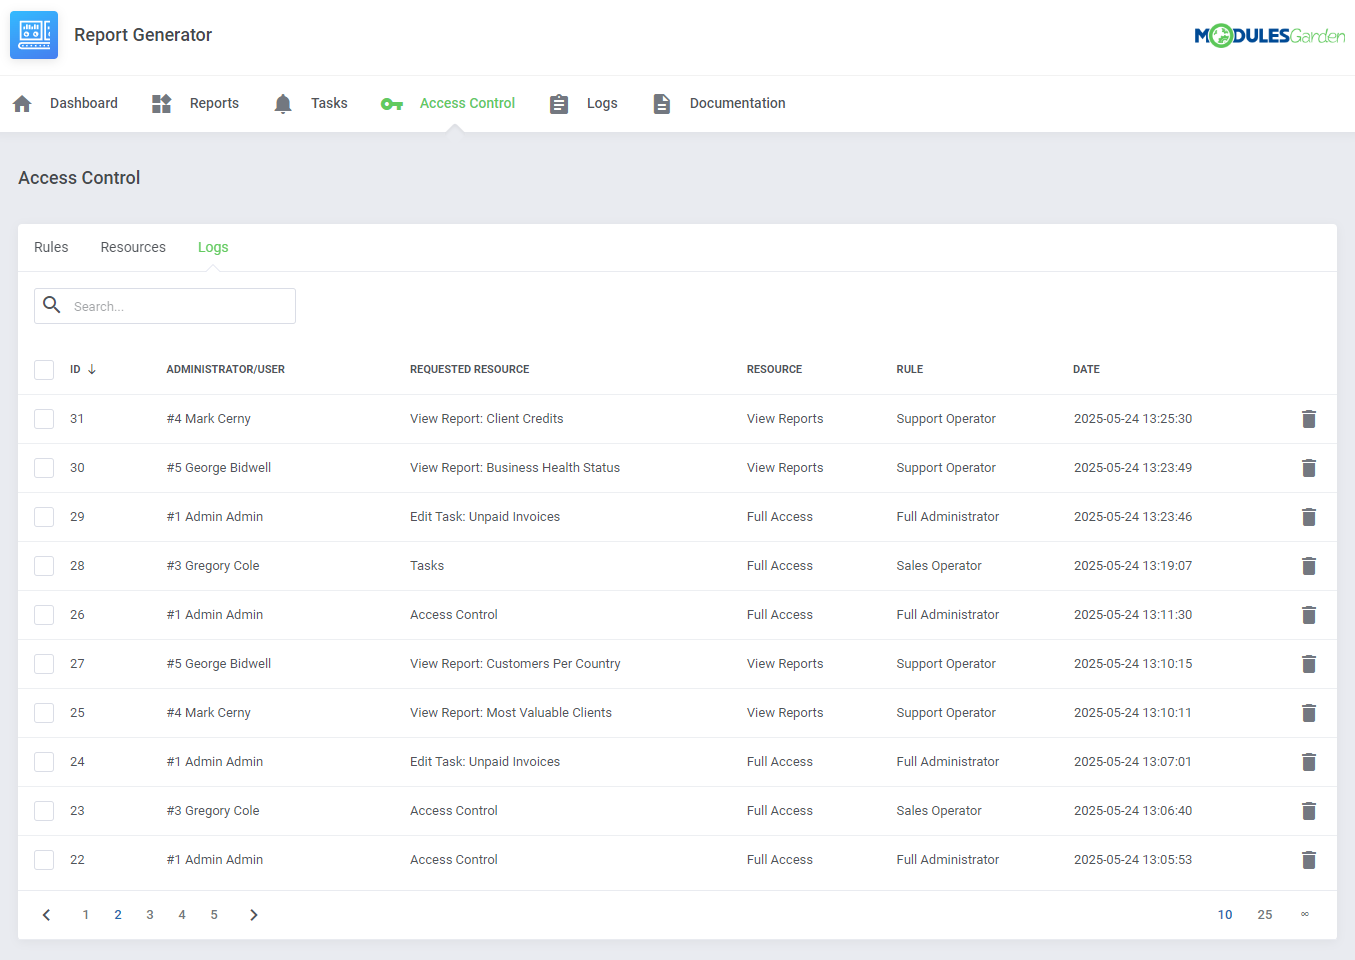
Task: Go to next page with right chevron
Action: click(x=254, y=915)
